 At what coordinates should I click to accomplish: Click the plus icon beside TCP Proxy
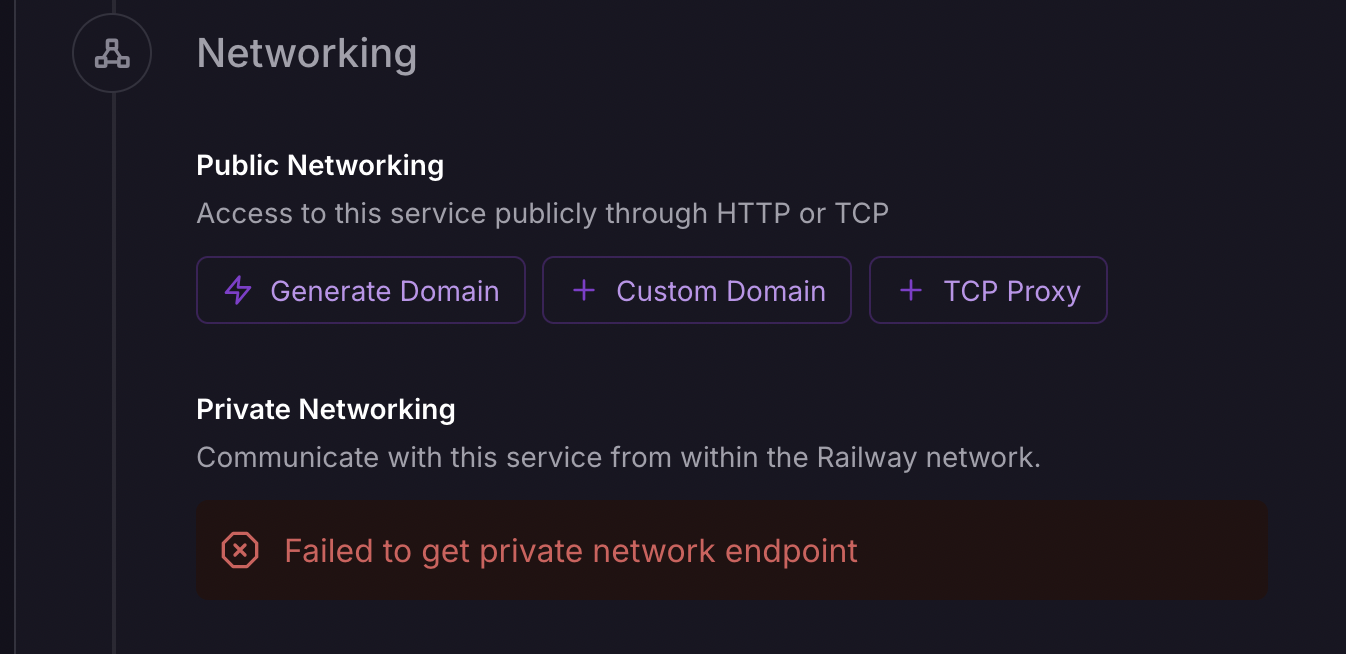pos(910,291)
